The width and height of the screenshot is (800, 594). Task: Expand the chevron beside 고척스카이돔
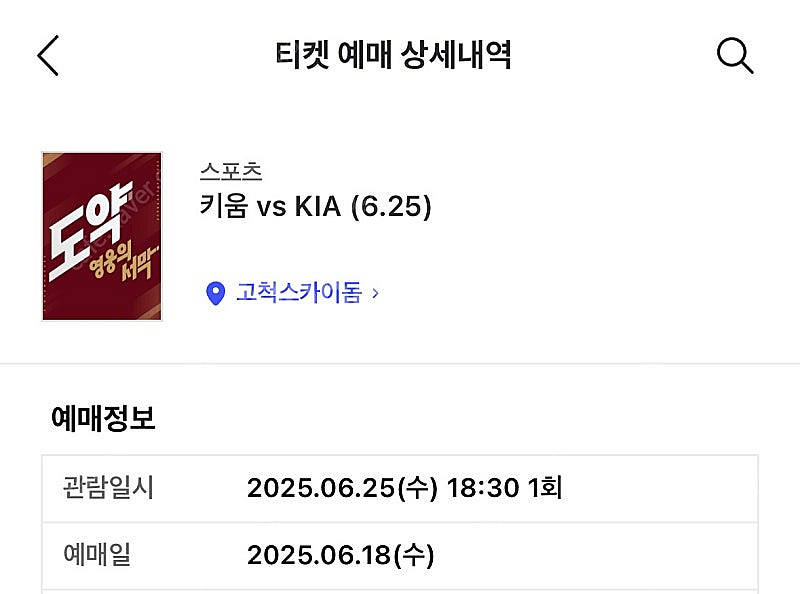(x=375, y=293)
